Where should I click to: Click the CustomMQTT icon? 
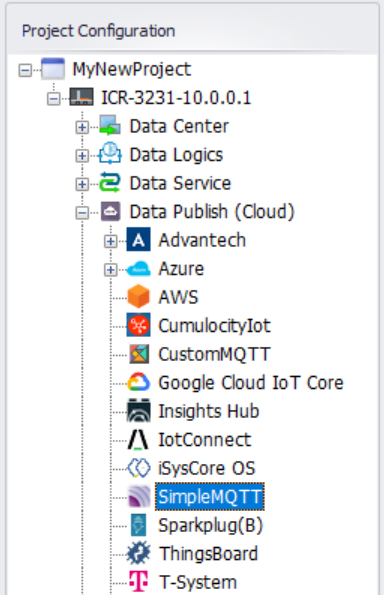coord(139,354)
